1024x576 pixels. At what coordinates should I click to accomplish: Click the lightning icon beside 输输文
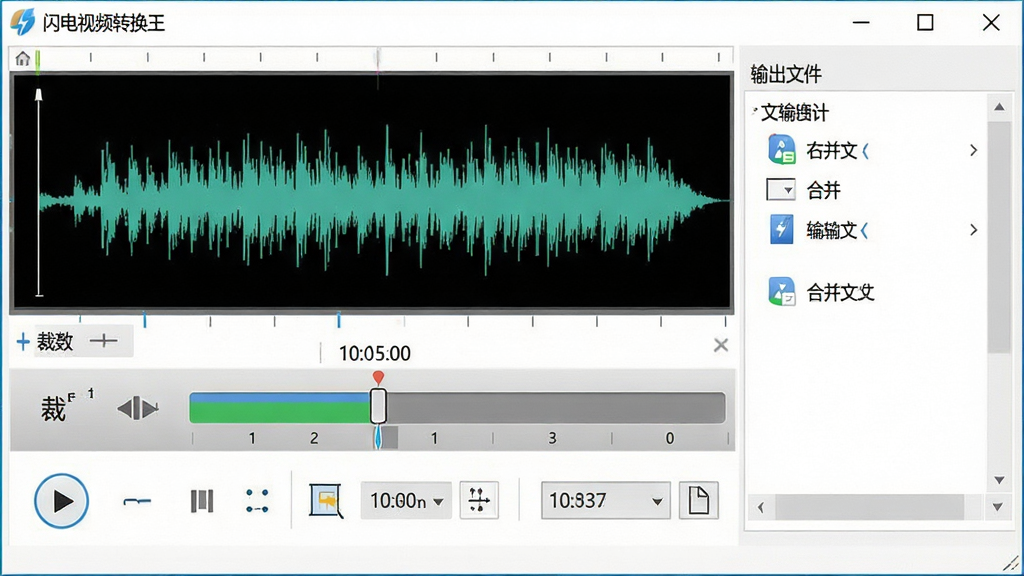(x=781, y=229)
